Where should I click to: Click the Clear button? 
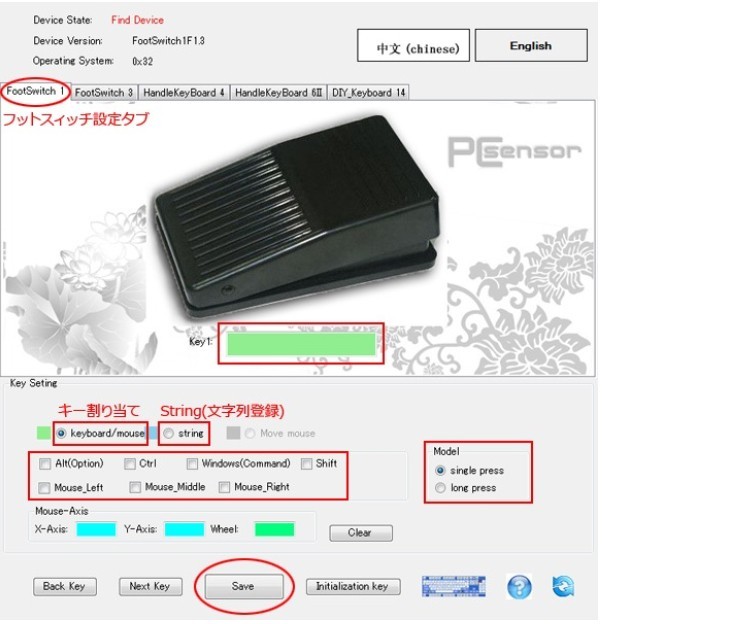click(361, 533)
